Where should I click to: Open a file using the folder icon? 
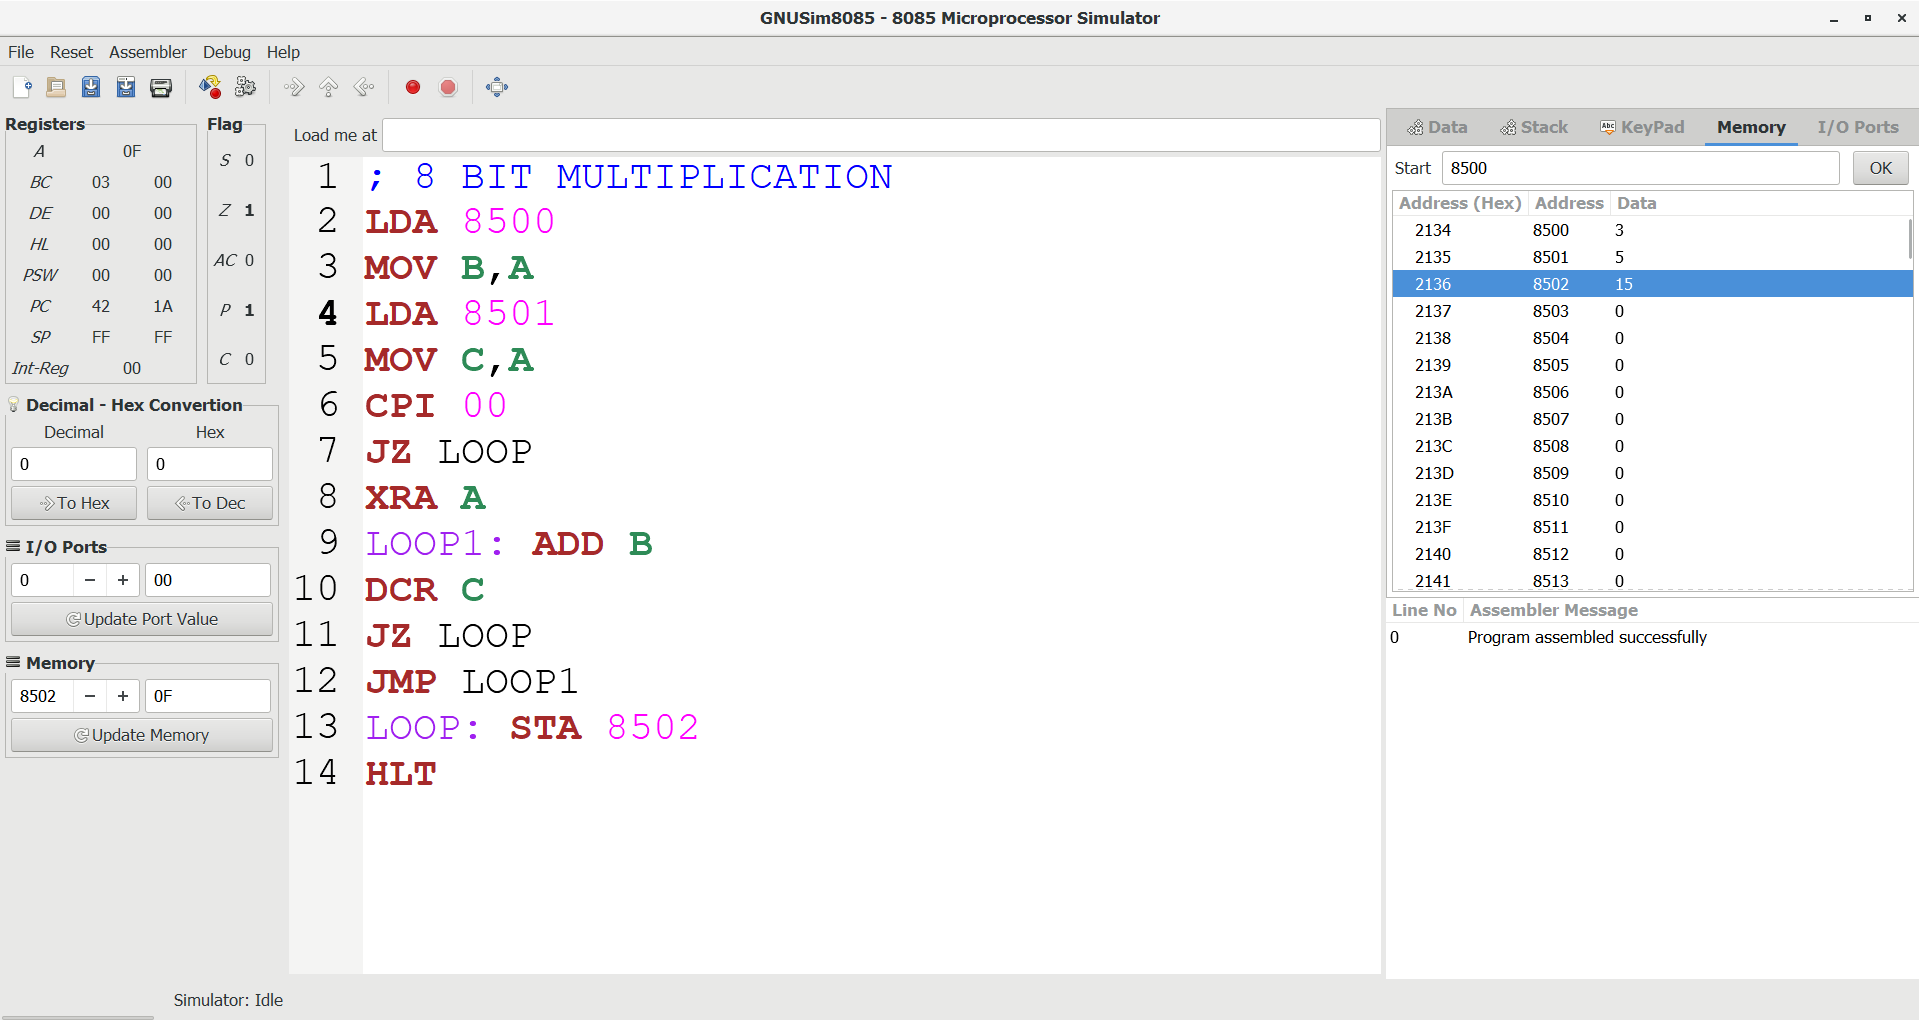56,87
